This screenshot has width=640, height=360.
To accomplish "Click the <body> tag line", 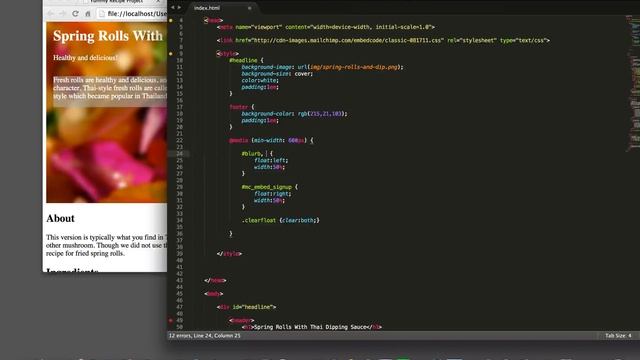I will click(214, 294).
